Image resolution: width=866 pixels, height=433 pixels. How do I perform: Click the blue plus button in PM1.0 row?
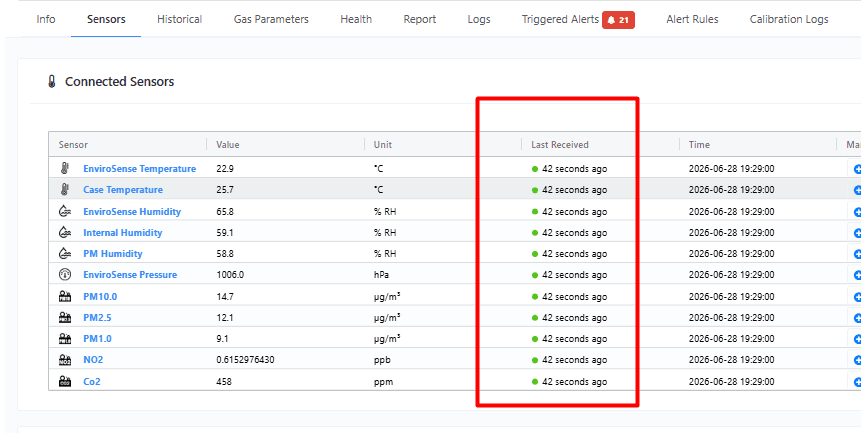pyautogui.click(x=856, y=339)
